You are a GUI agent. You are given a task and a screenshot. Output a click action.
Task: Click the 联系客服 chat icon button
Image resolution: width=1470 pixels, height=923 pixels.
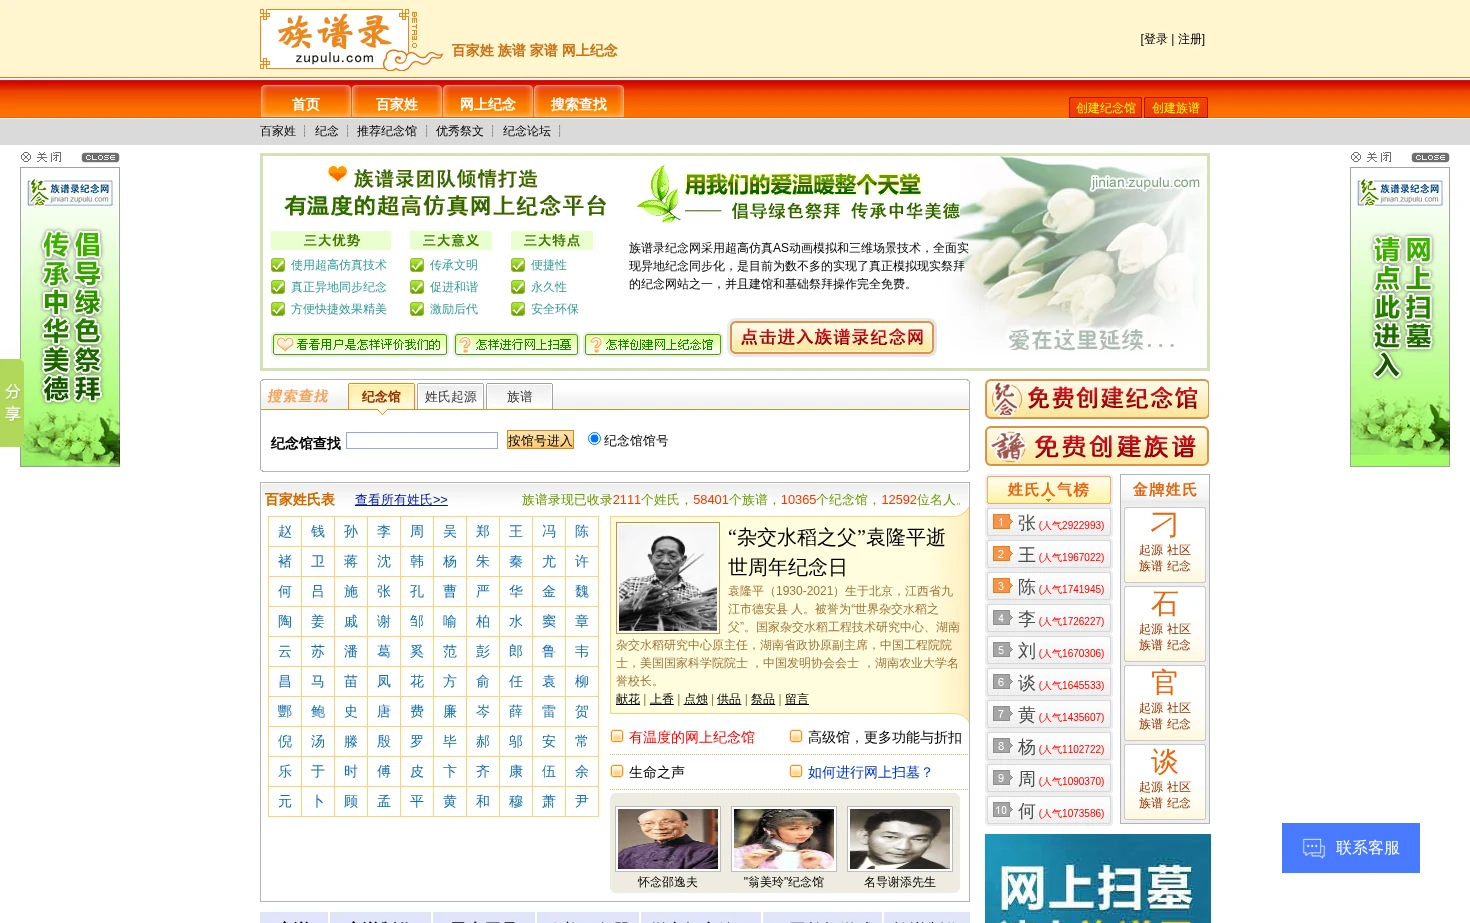[1351, 848]
